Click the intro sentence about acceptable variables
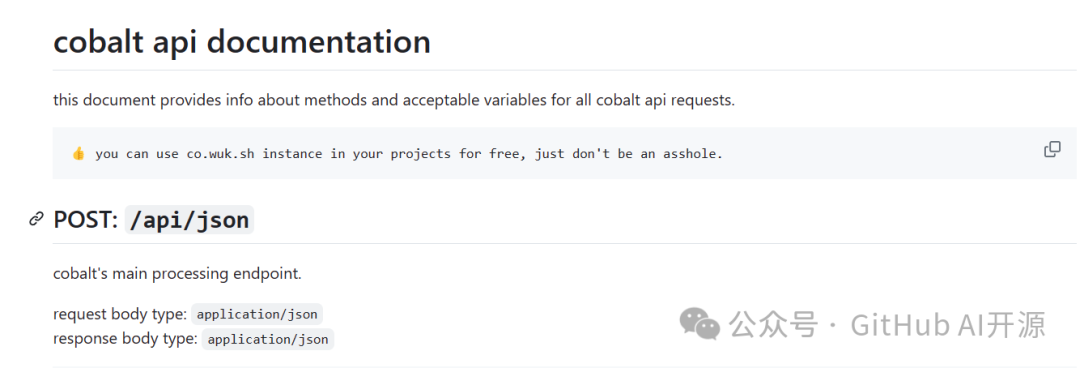Image resolution: width=1080 pixels, height=368 pixels. pos(394,100)
